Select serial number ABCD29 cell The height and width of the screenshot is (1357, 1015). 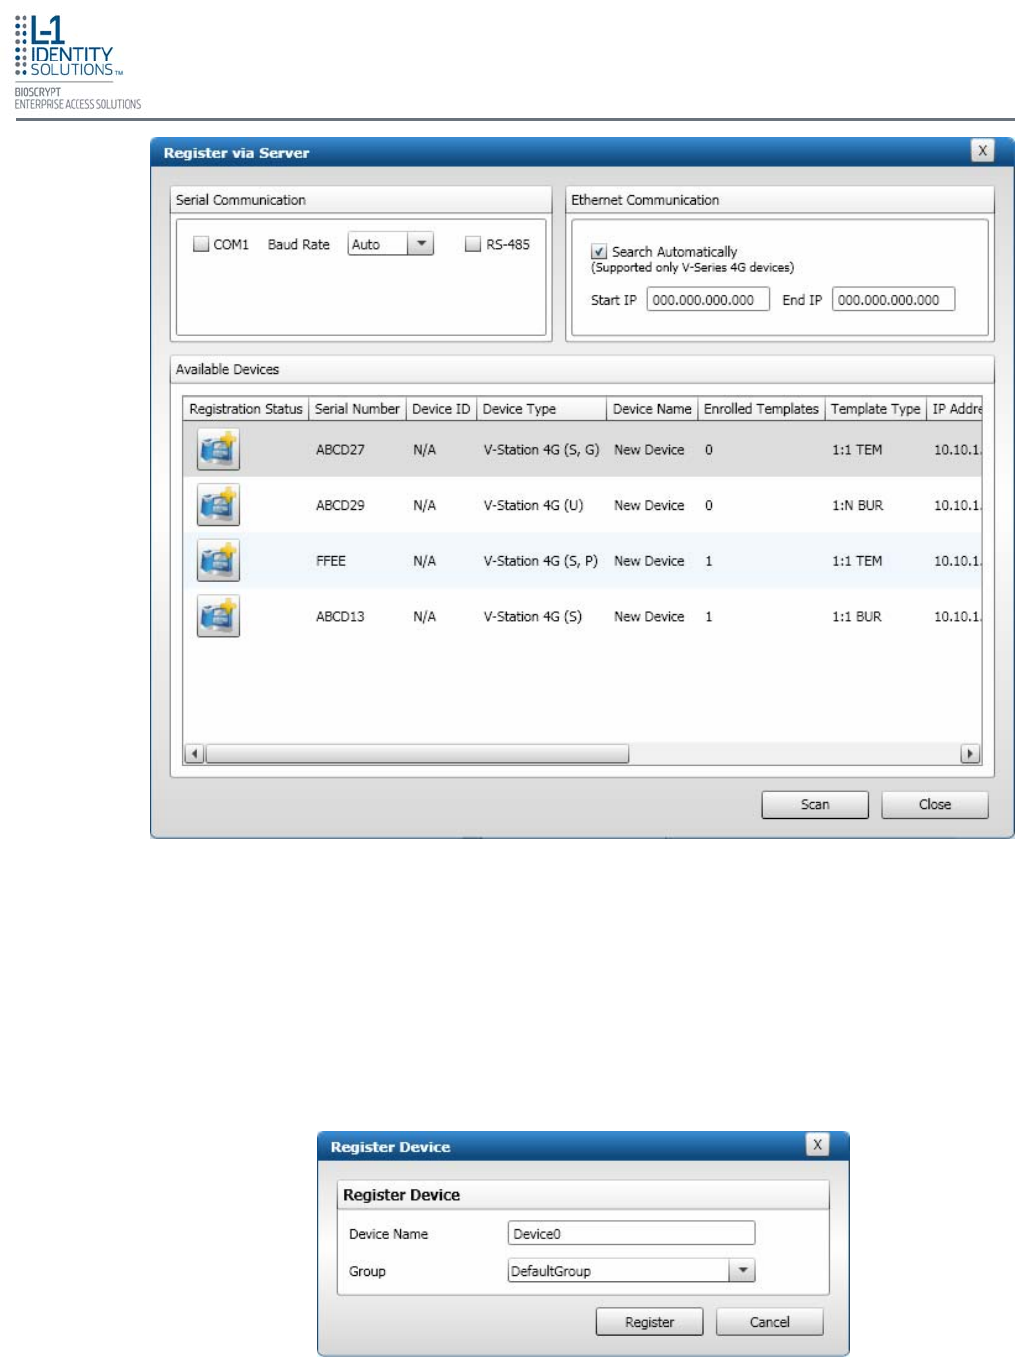340,506
